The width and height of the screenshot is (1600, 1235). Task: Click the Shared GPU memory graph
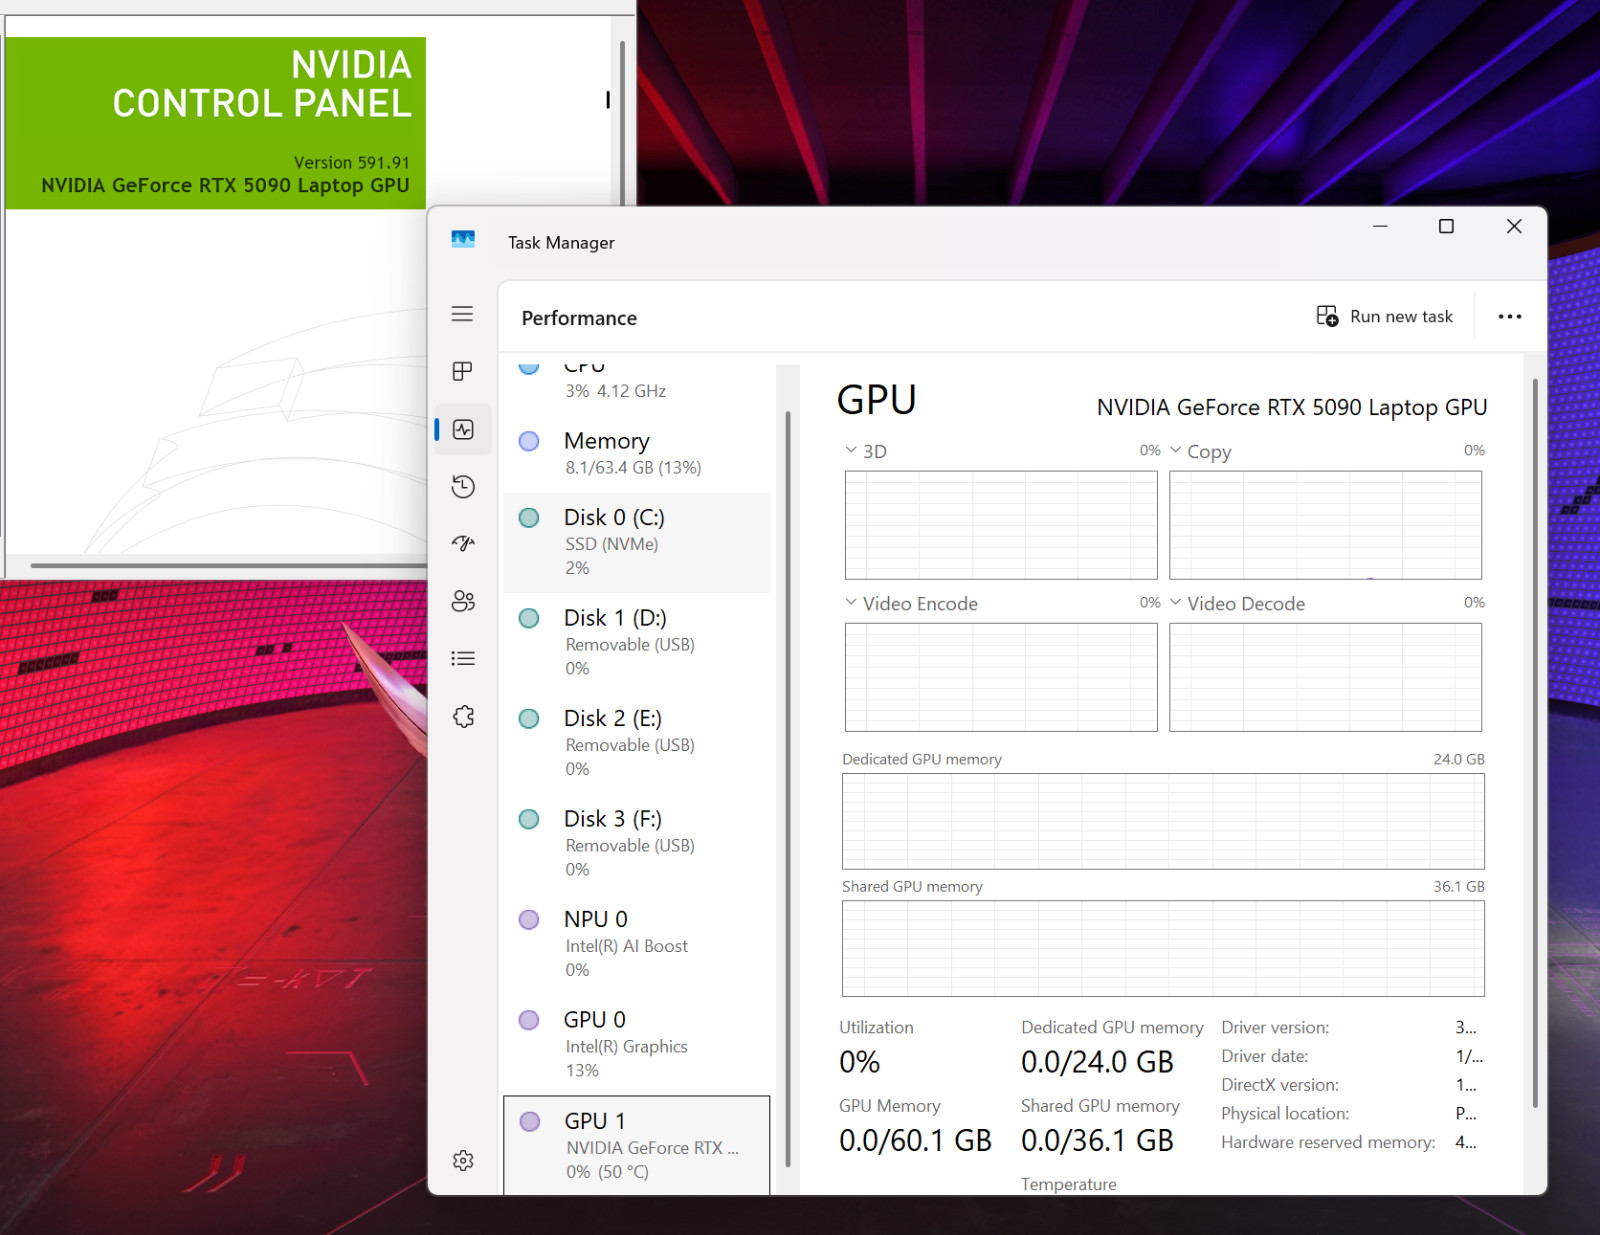click(1163, 948)
